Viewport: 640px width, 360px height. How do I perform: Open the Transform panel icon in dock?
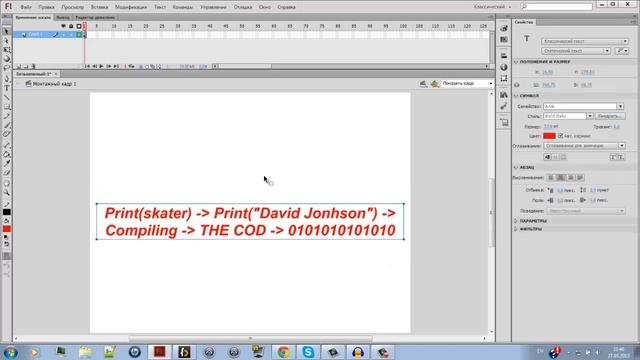[504, 78]
